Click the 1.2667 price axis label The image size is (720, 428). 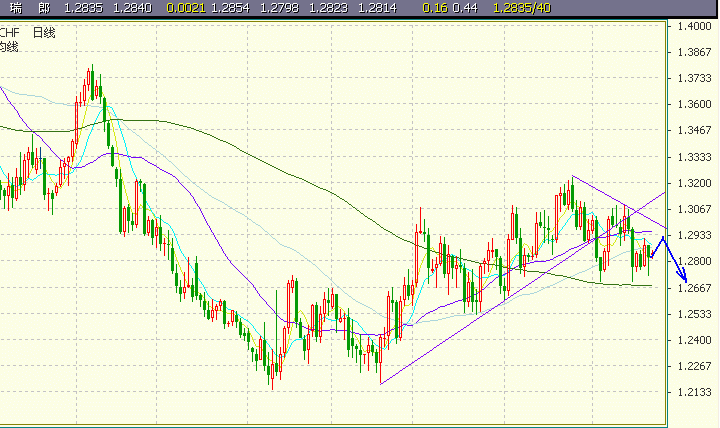694,288
